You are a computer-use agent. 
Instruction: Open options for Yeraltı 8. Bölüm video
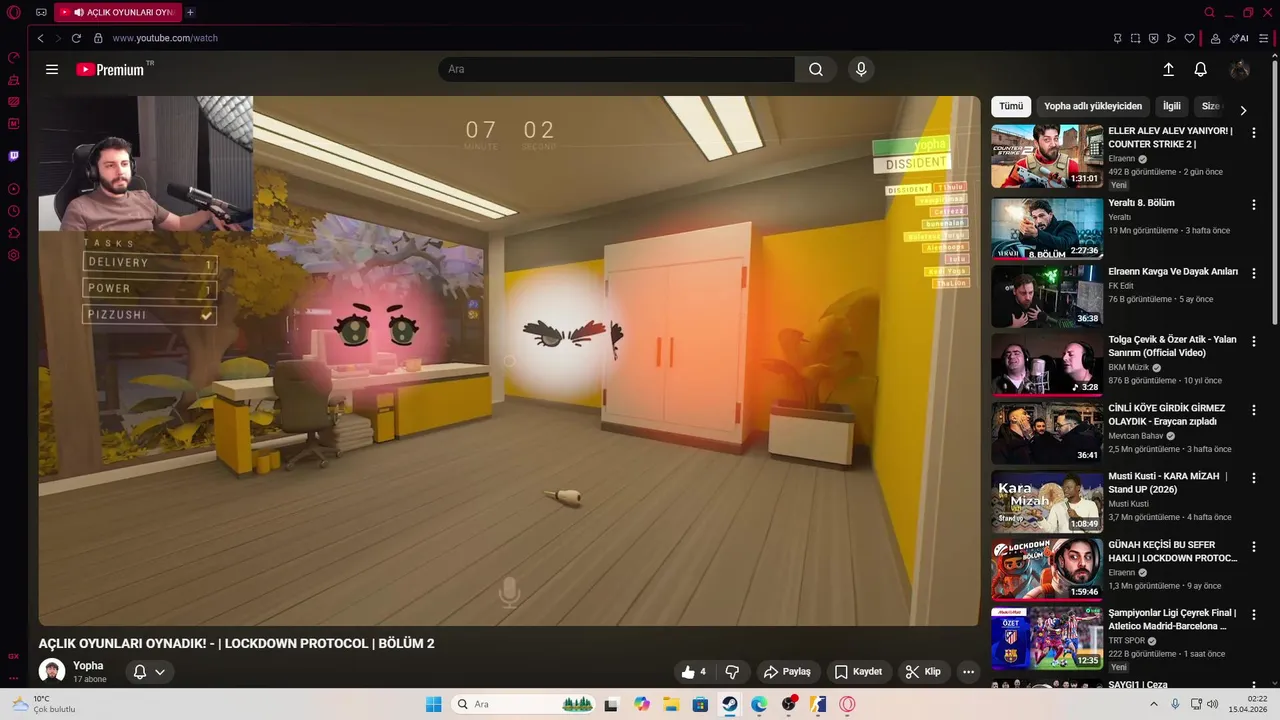point(1253,204)
